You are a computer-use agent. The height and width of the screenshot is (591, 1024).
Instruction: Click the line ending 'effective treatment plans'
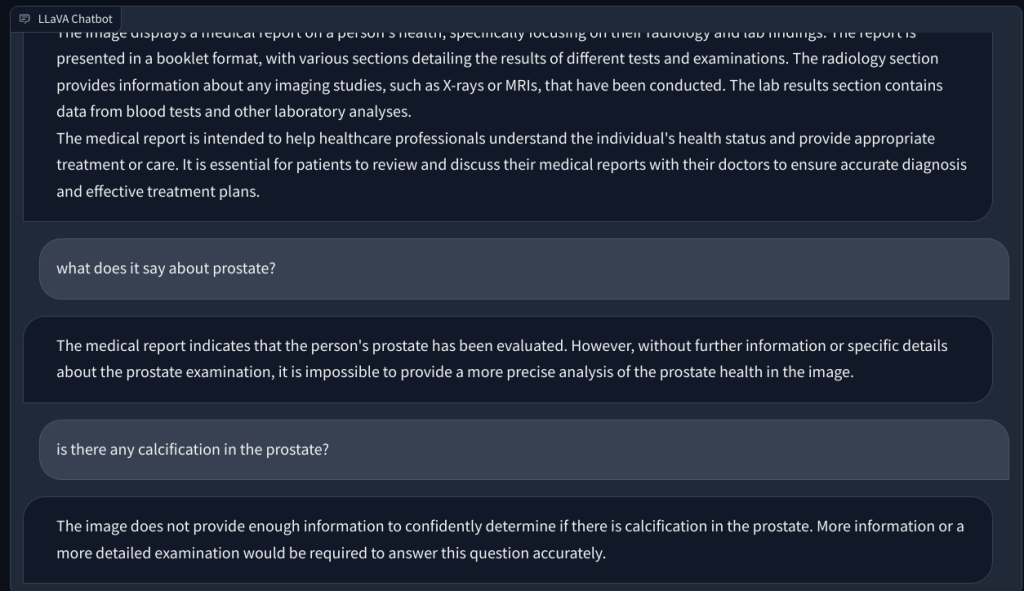tap(158, 191)
